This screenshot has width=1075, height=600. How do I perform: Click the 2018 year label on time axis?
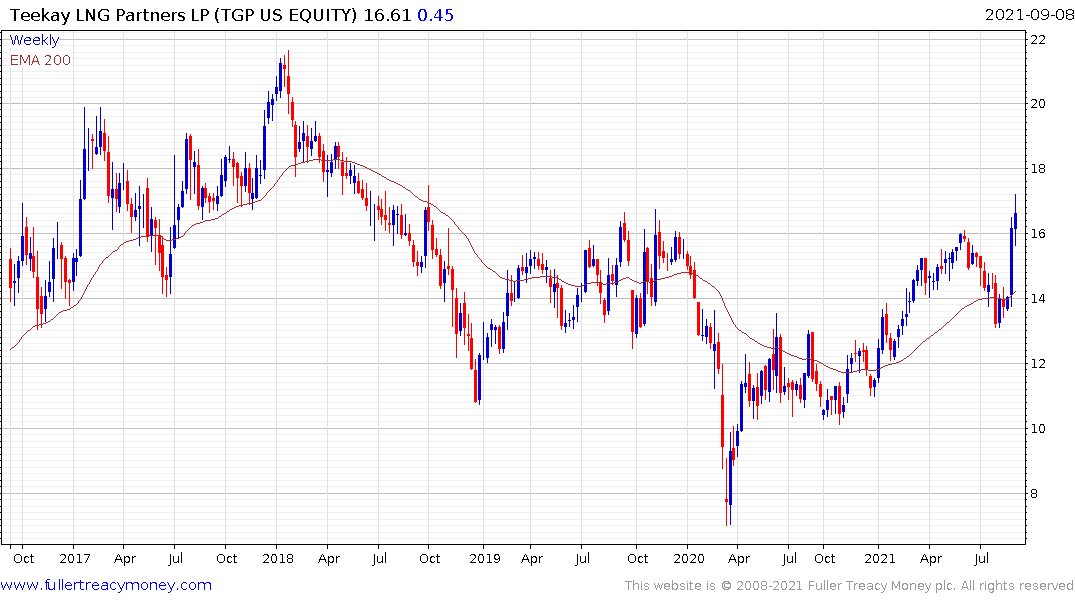click(278, 558)
